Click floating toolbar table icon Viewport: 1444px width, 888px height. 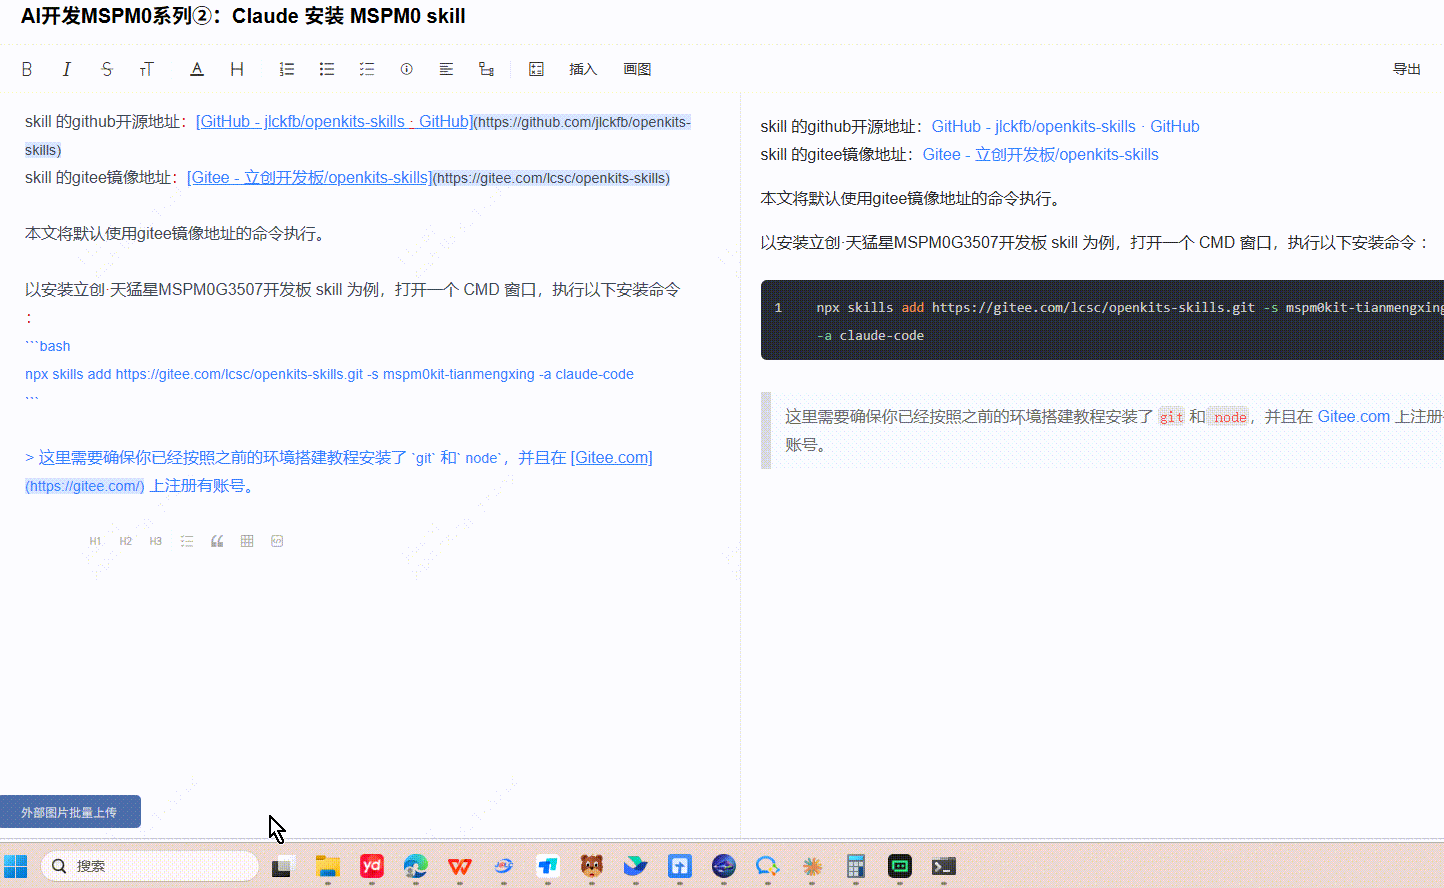pyautogui.click(x=247, y=541)
